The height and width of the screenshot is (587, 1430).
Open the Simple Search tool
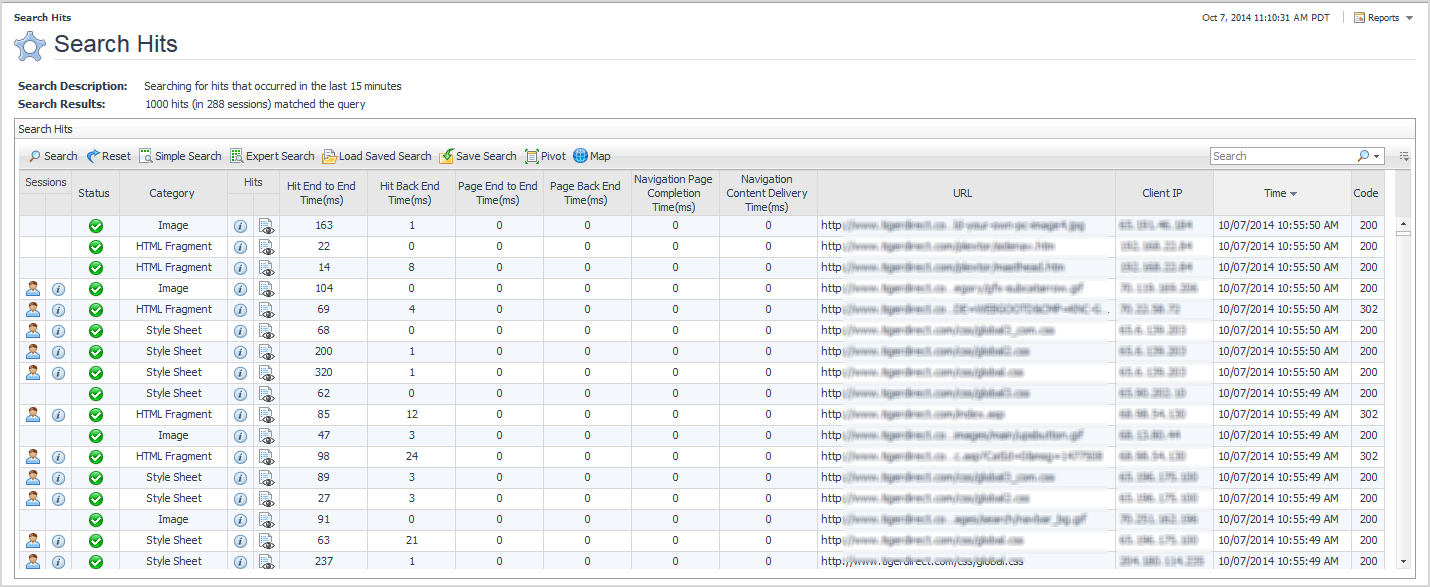point(180,156)
